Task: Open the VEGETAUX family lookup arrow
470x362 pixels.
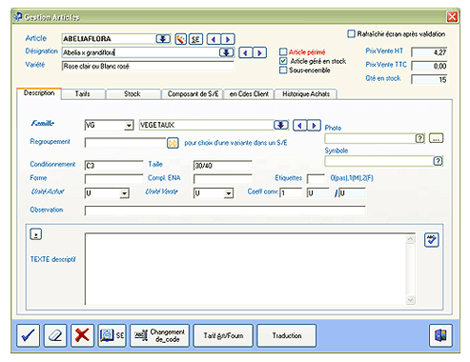Action: tap(281, 125)
